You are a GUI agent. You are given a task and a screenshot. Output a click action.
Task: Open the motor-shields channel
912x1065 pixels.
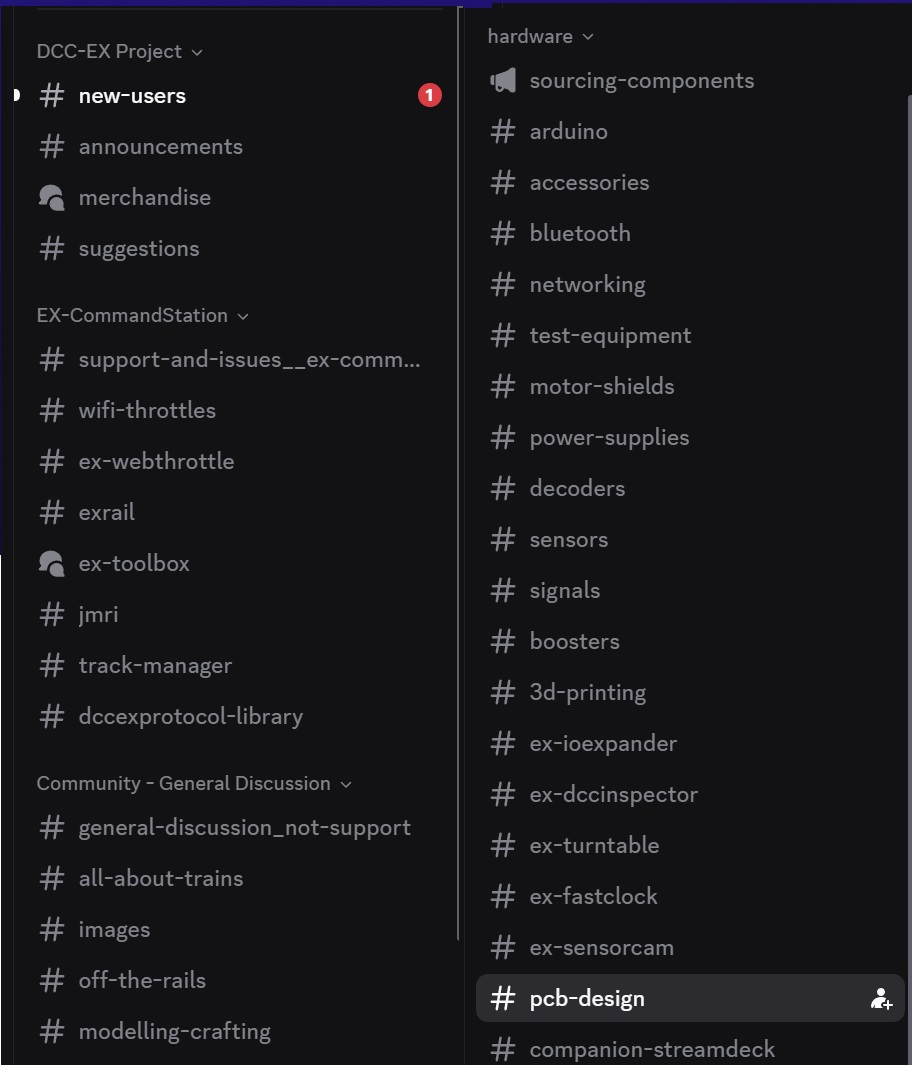602,386
